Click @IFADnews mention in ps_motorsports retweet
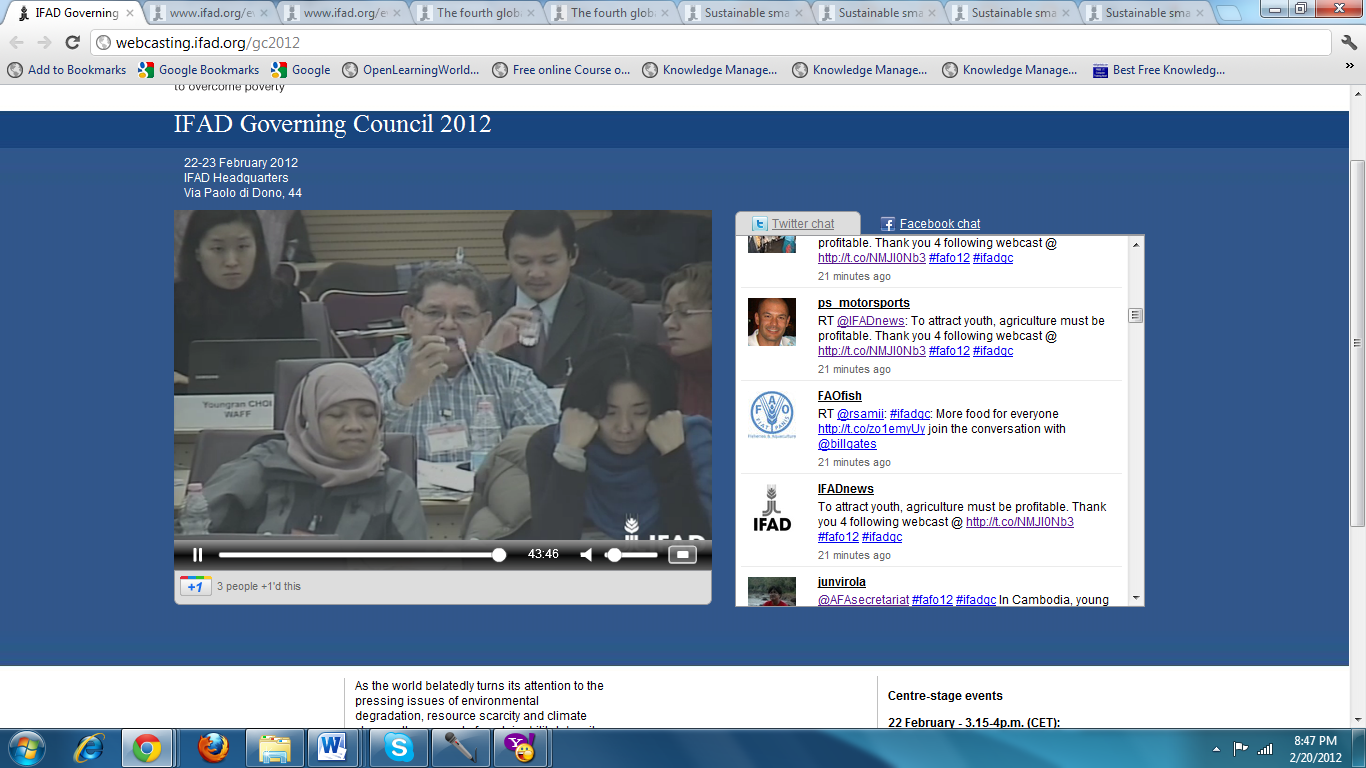This screenshot has height=768, width=1366. point(871,321)
